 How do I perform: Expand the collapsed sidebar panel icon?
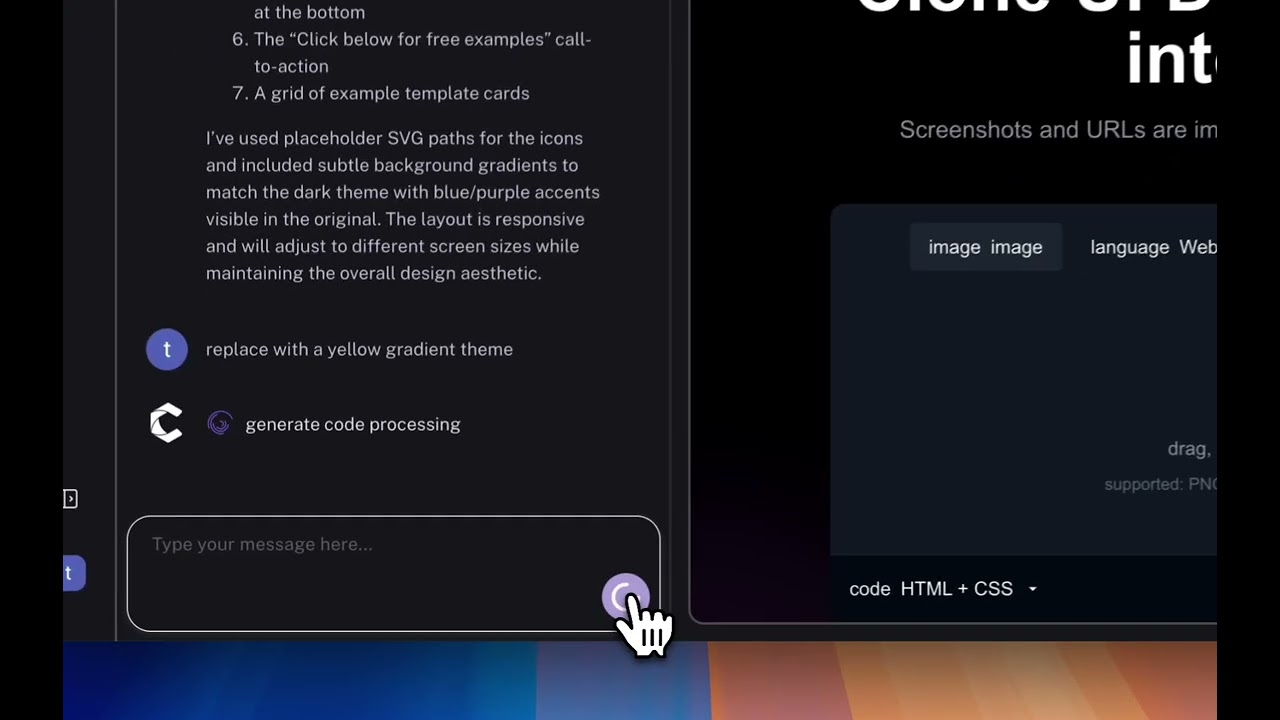70,498
